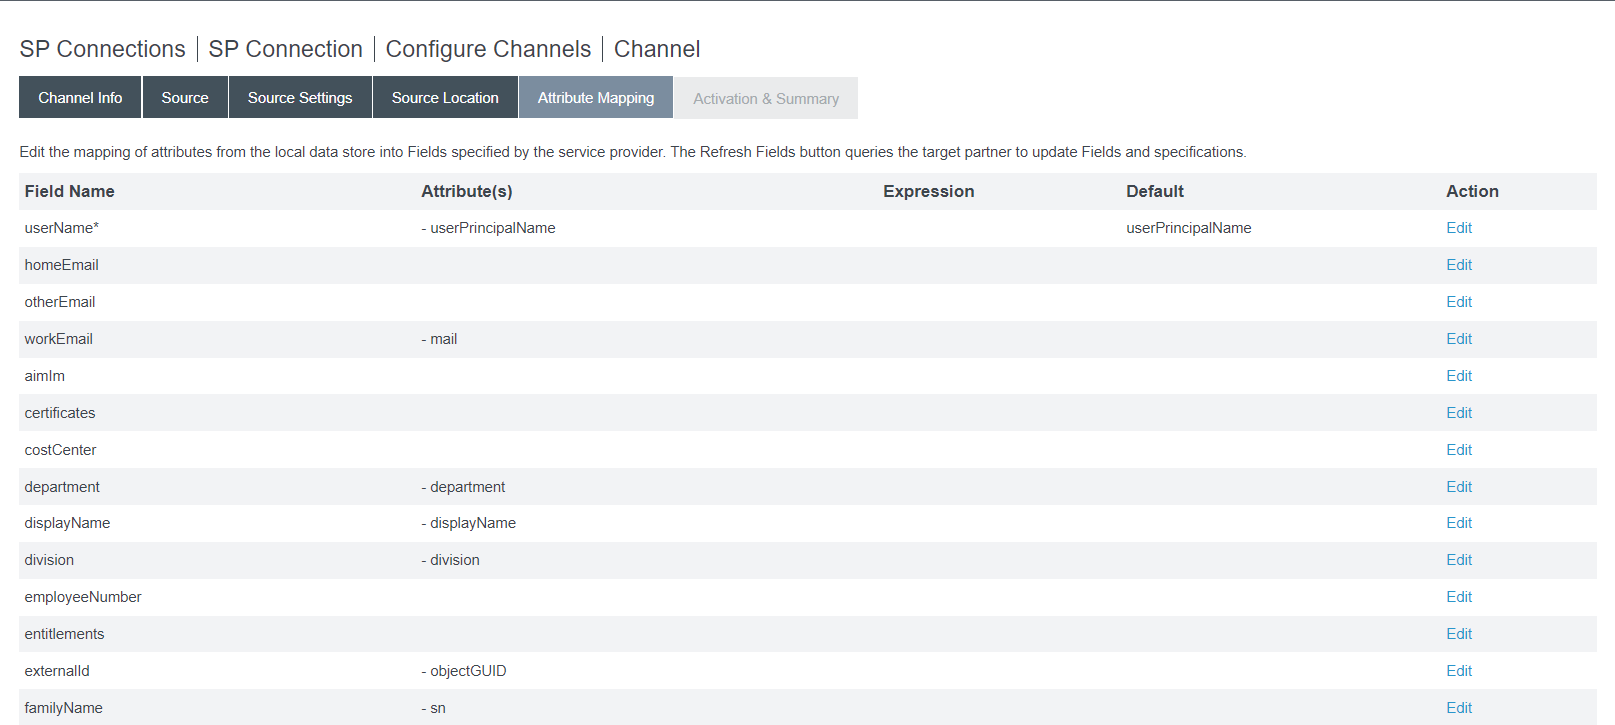Open the Source Settings tab

[300, 98]
